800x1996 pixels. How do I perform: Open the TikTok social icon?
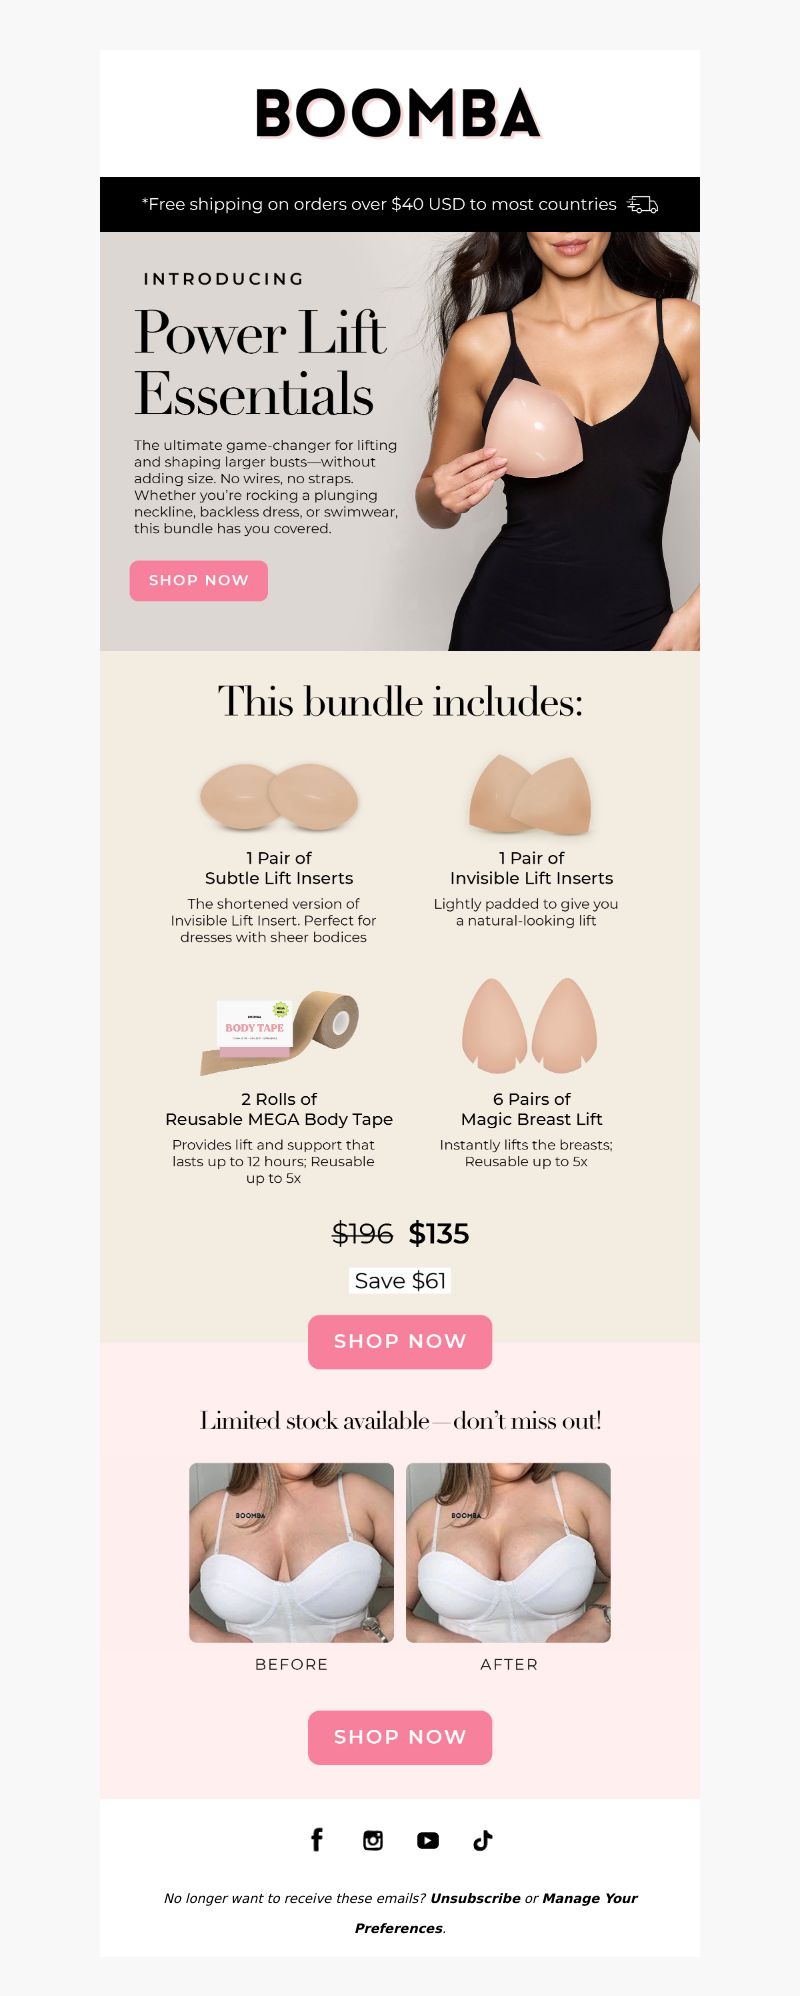483,1840
